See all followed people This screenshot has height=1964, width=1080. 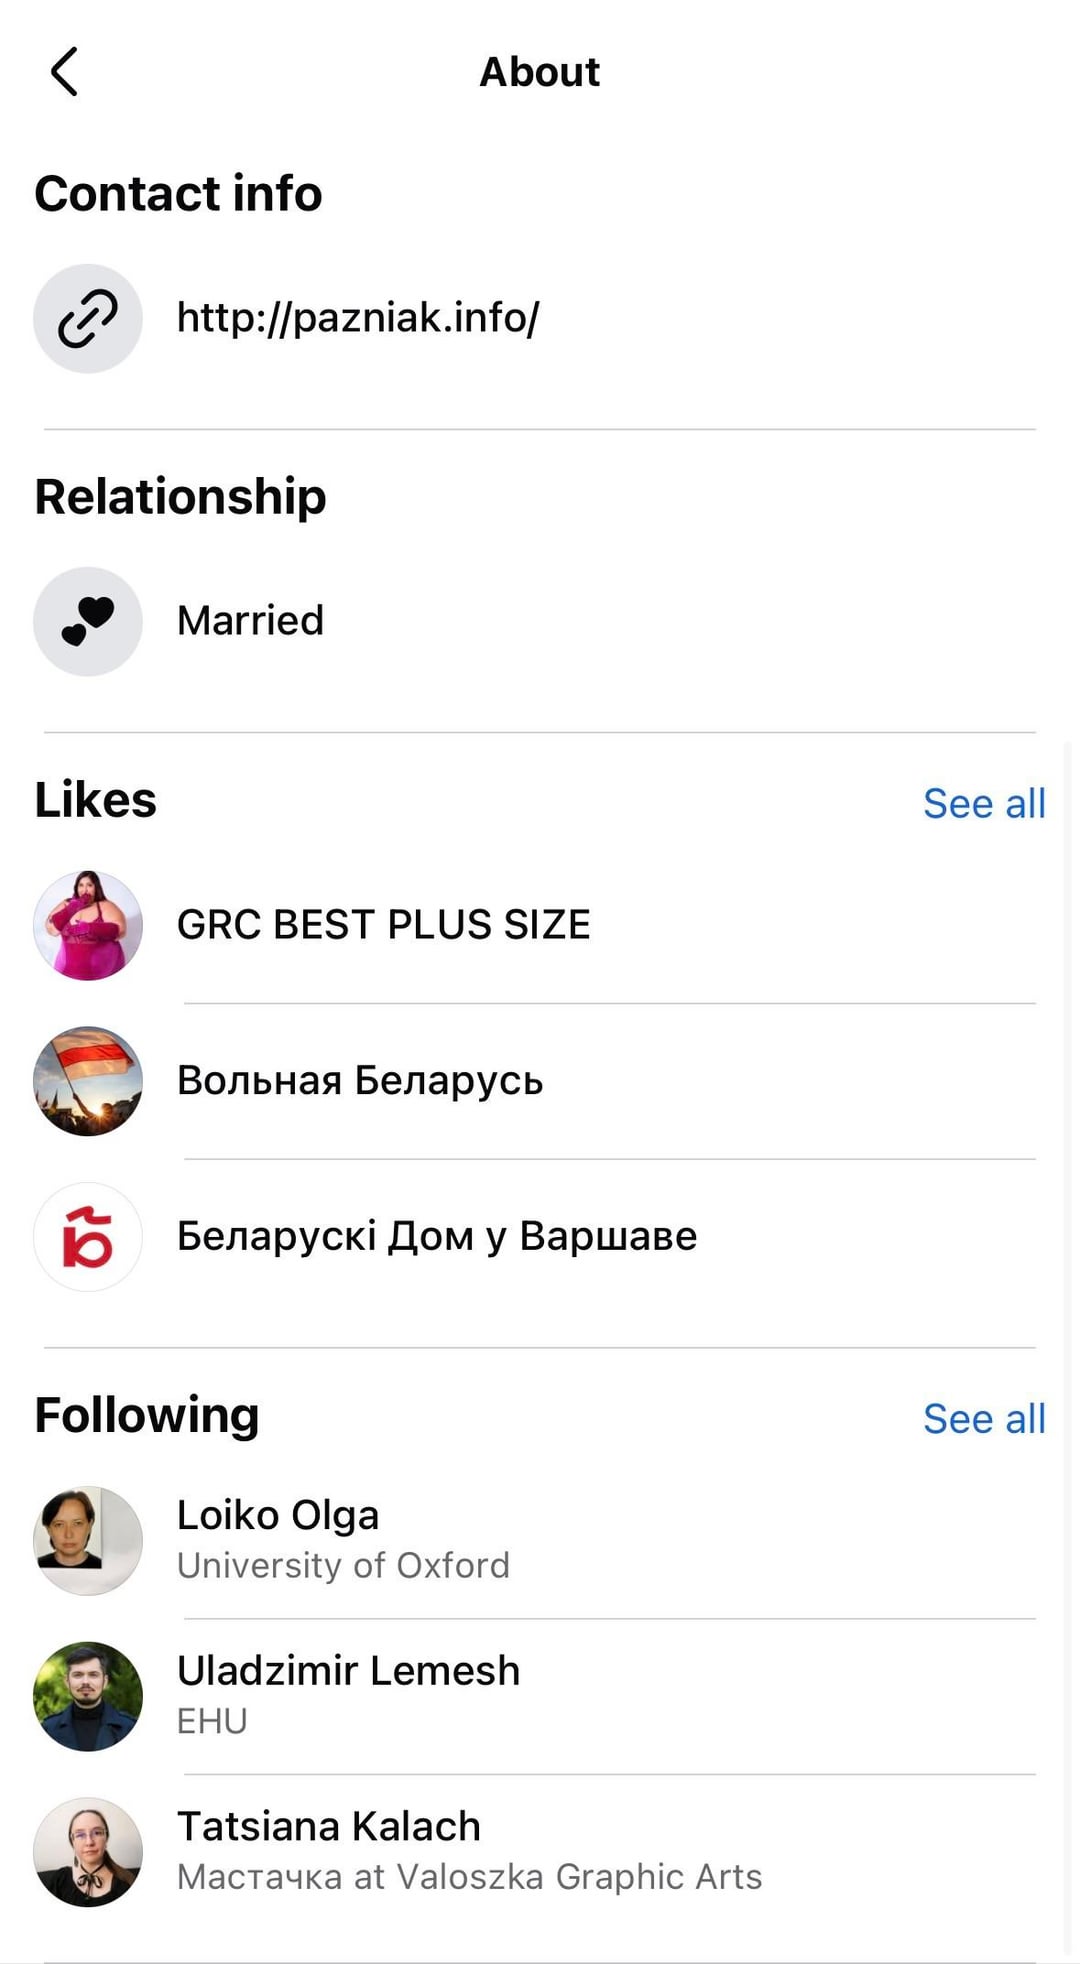pyautogui.click(x=983, y=1418)
